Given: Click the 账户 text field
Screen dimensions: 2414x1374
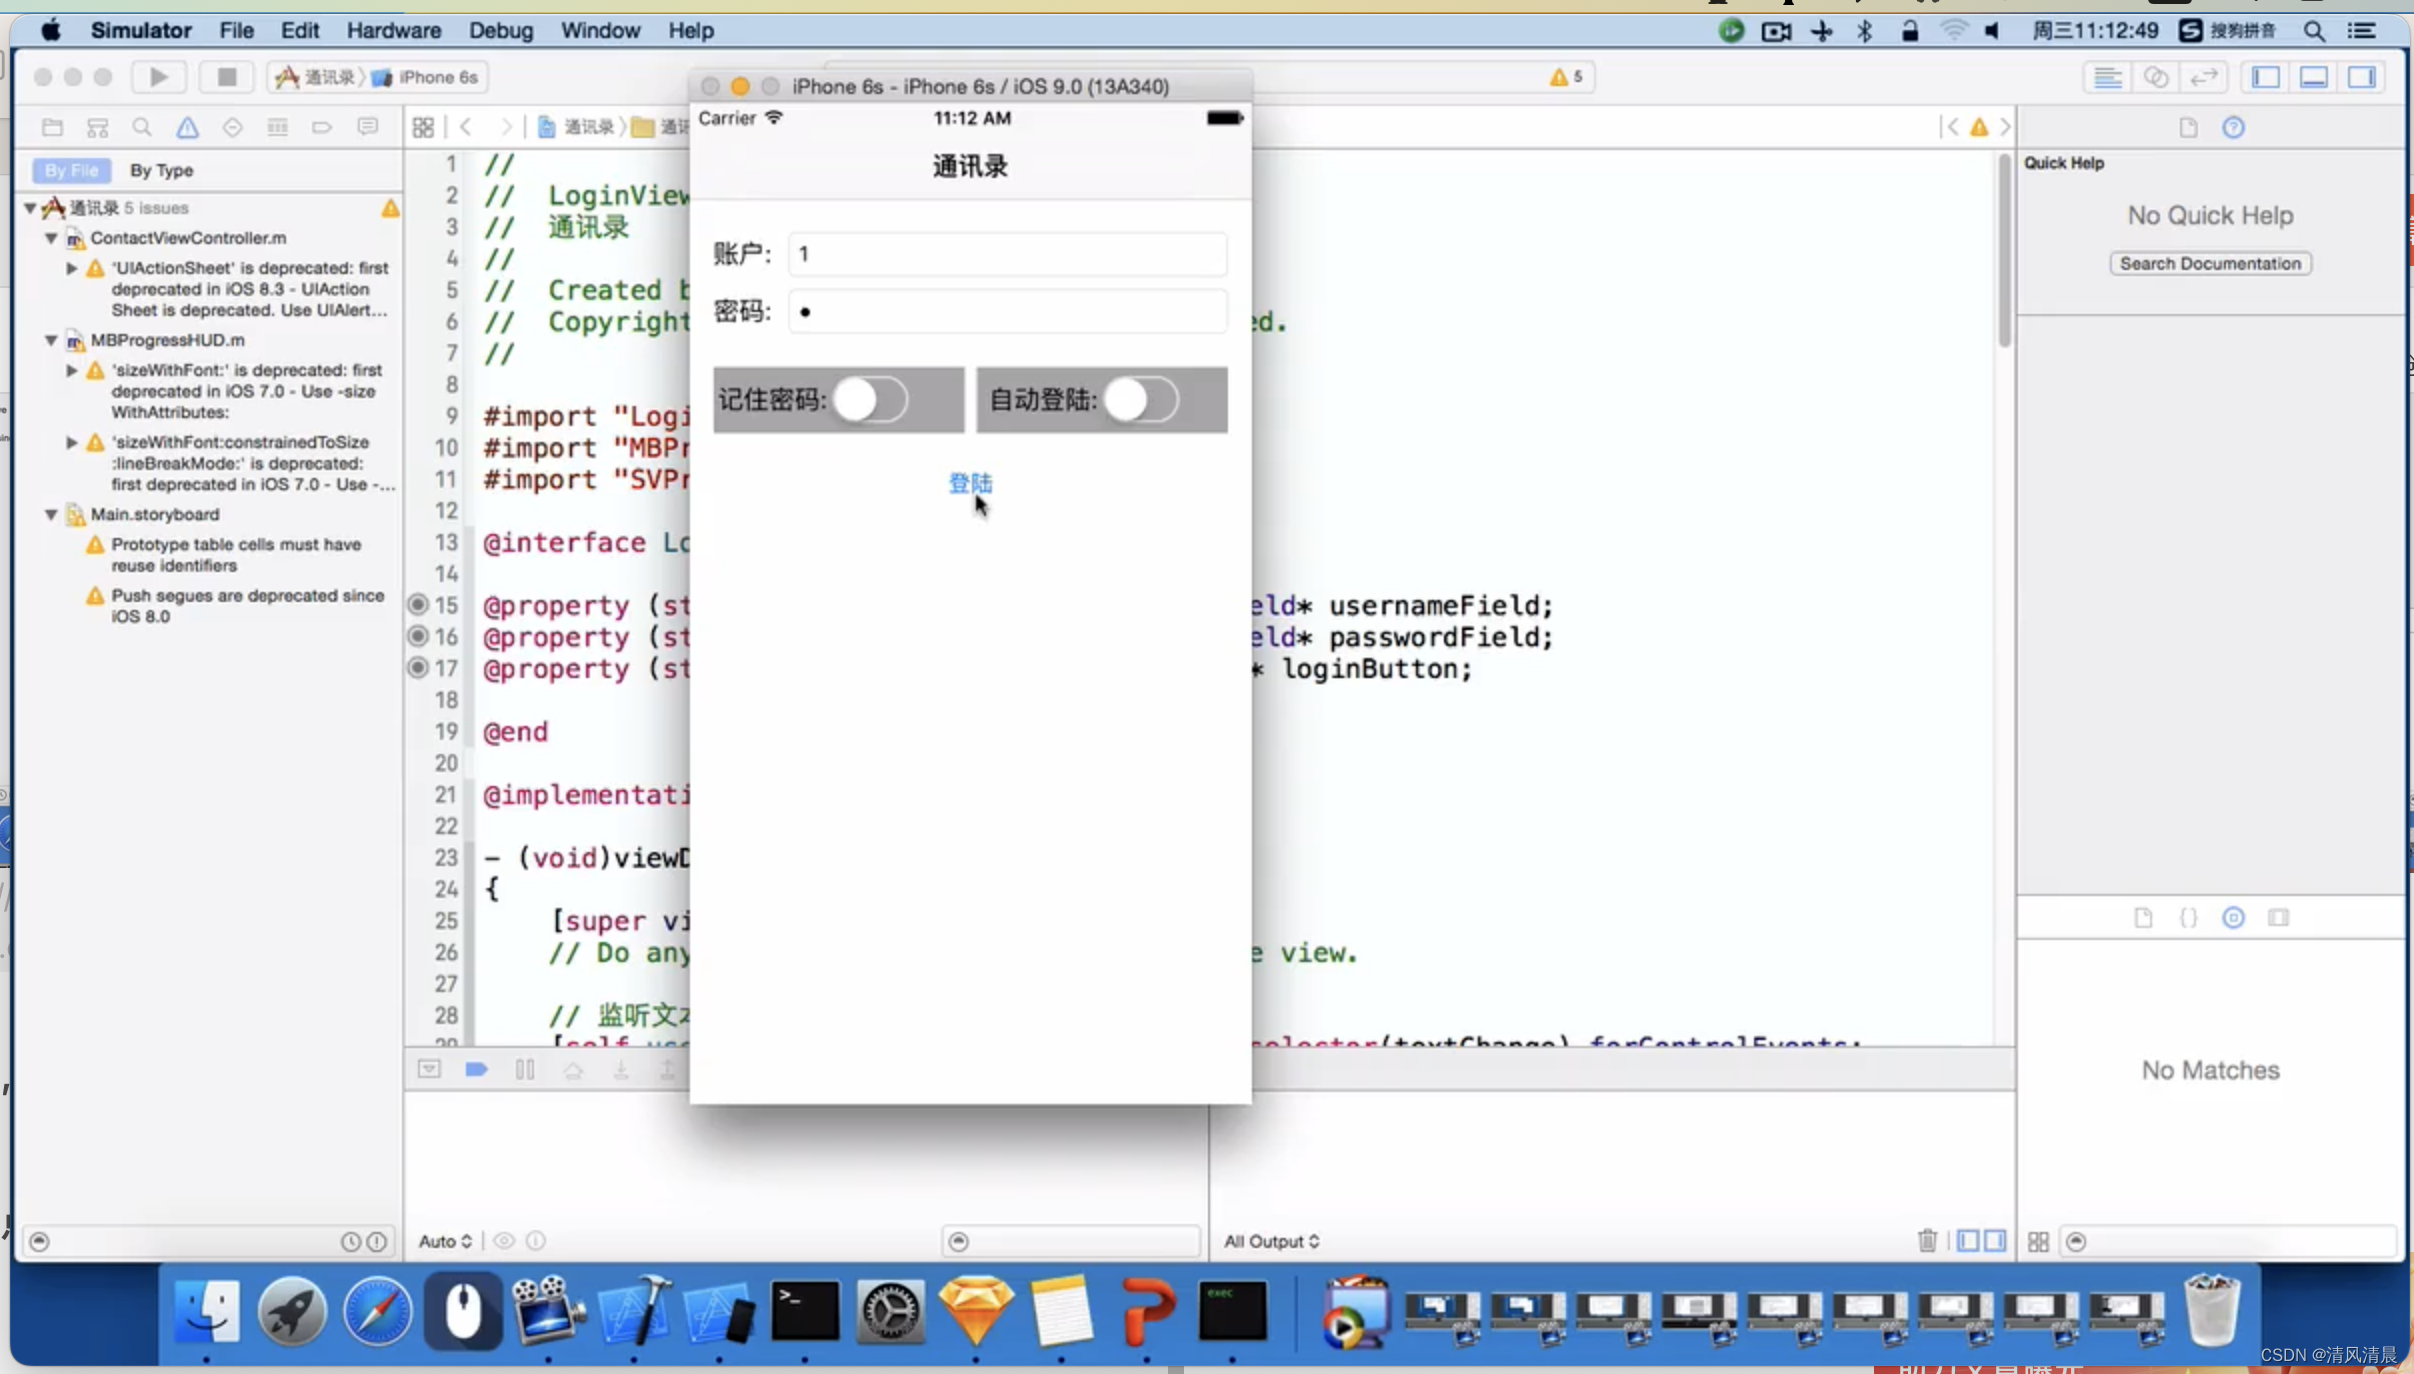Looking at the screenshot, I should pyautogui.click(x=1007, y=254).
